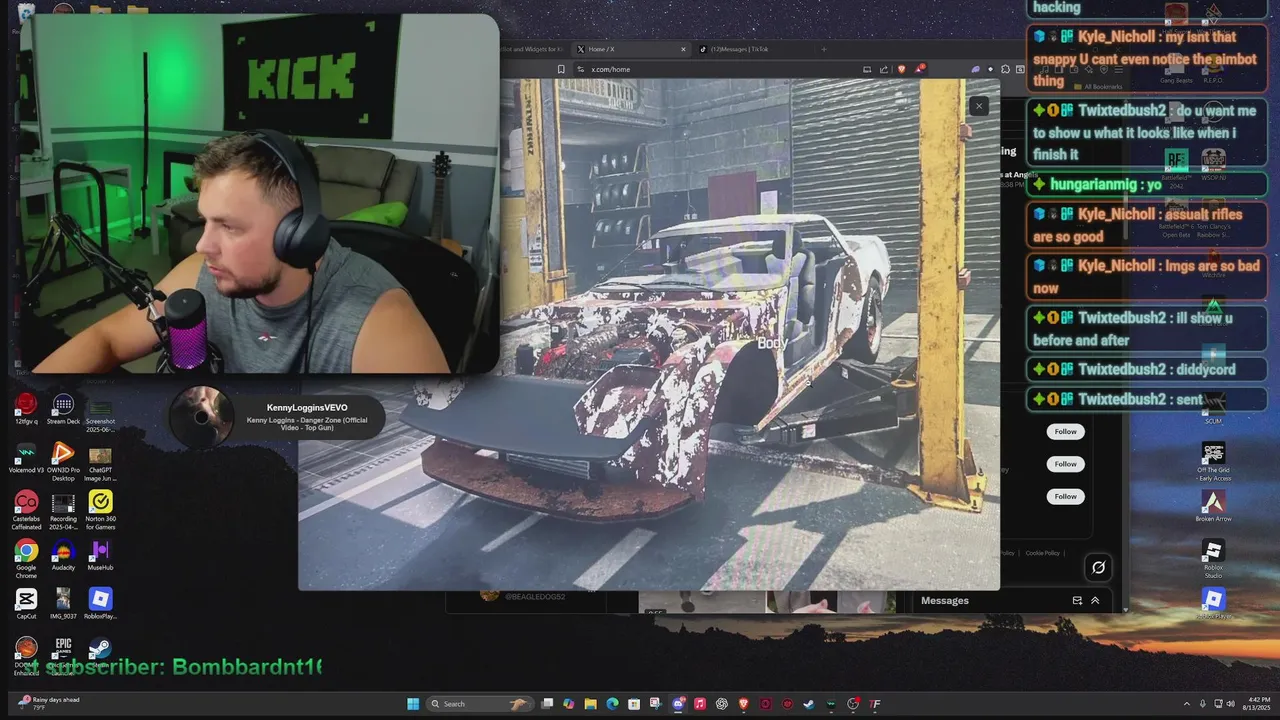Screen dimensions: 1280x720
Task: Open site settings icon left of x.com/home
Action: click(x=580, y=69)
